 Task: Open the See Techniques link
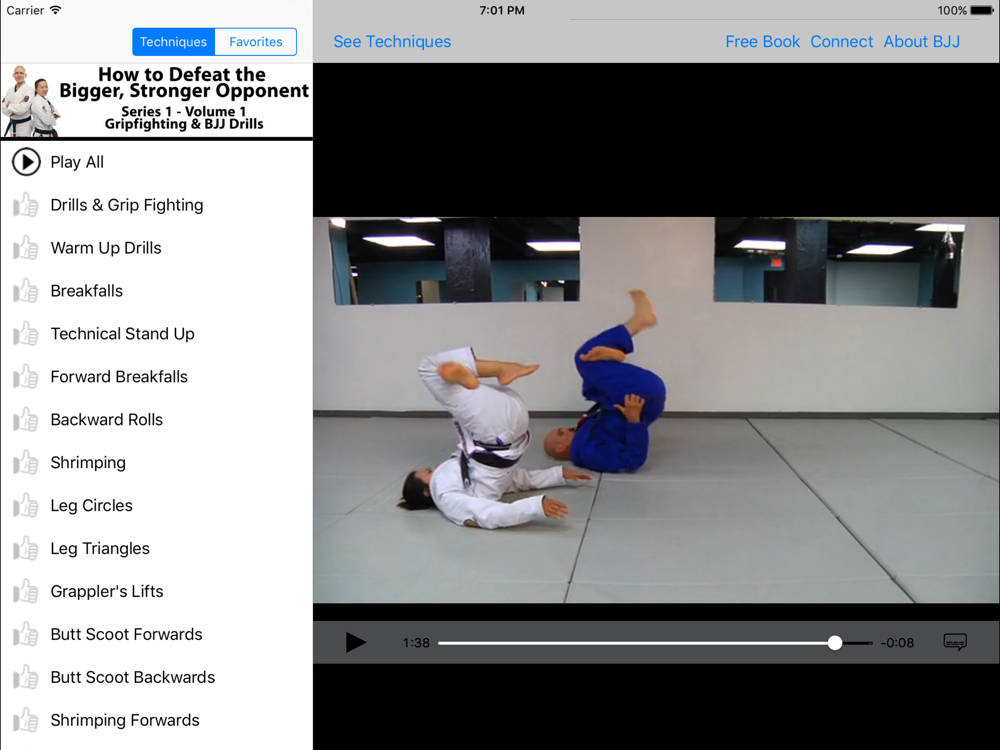coord(392,41)
